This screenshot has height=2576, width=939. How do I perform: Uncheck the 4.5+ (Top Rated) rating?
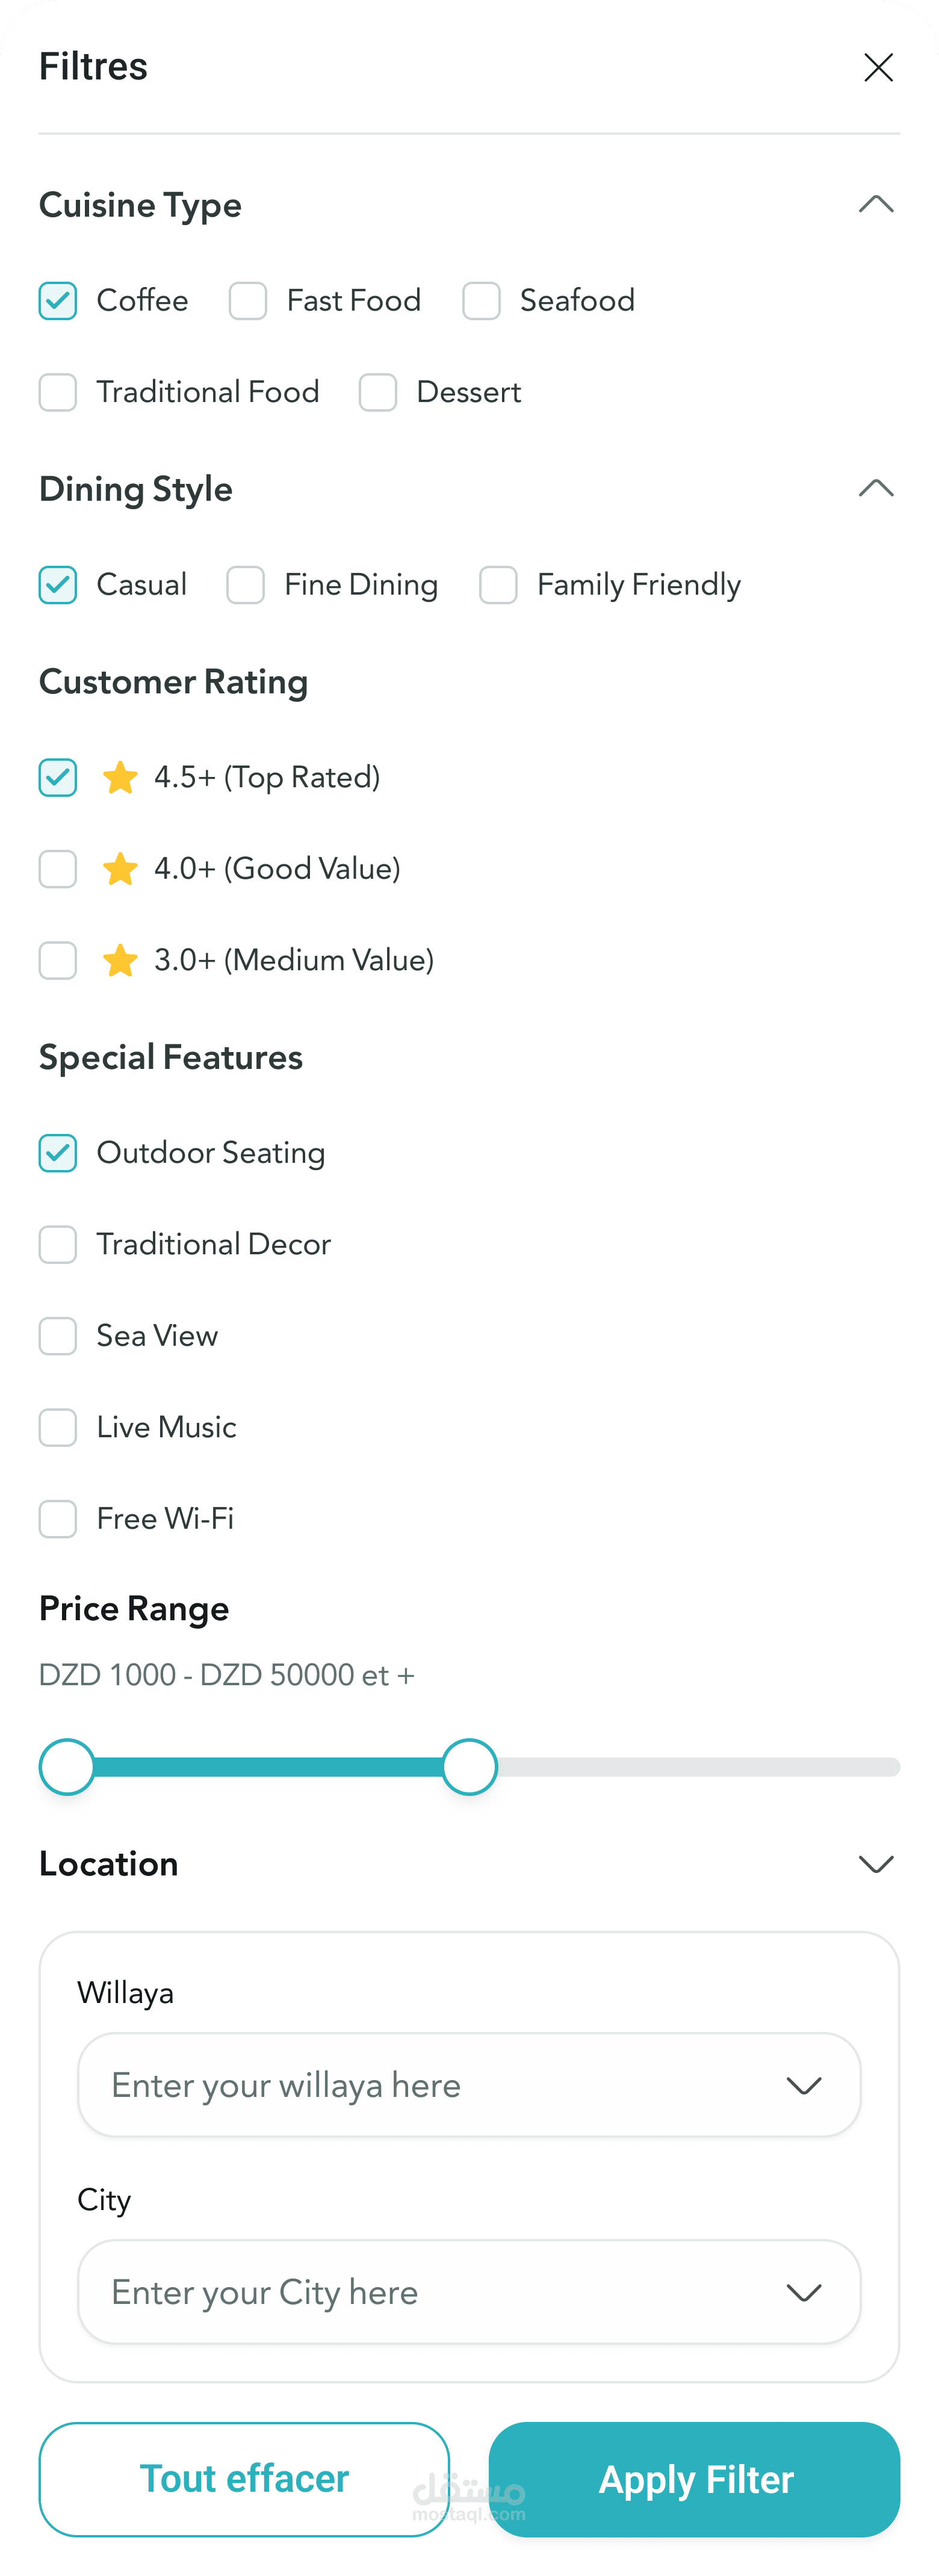pos(58,777)
